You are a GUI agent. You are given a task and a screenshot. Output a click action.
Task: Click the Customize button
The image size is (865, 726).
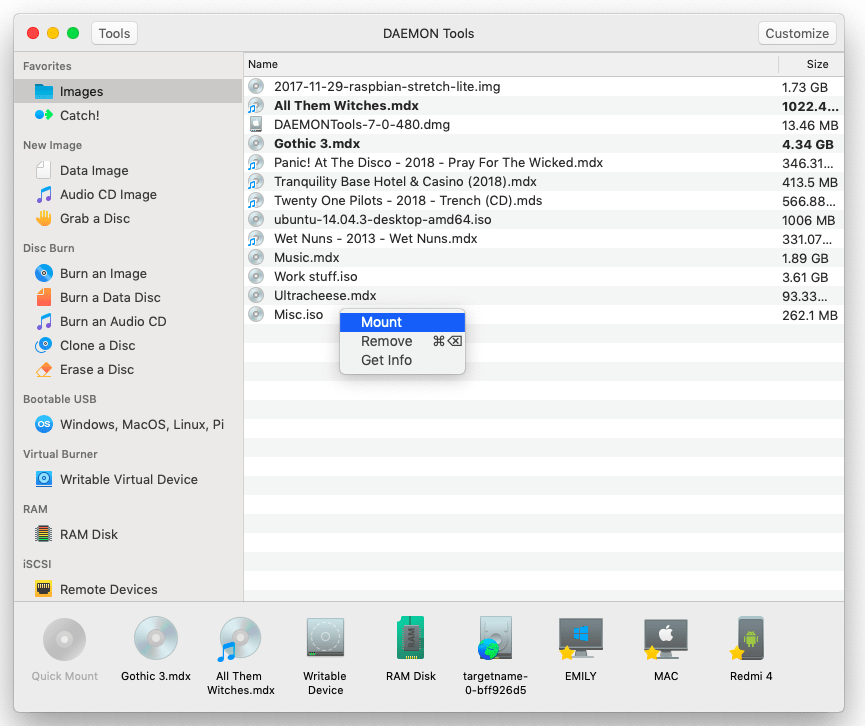click(797, 32)
